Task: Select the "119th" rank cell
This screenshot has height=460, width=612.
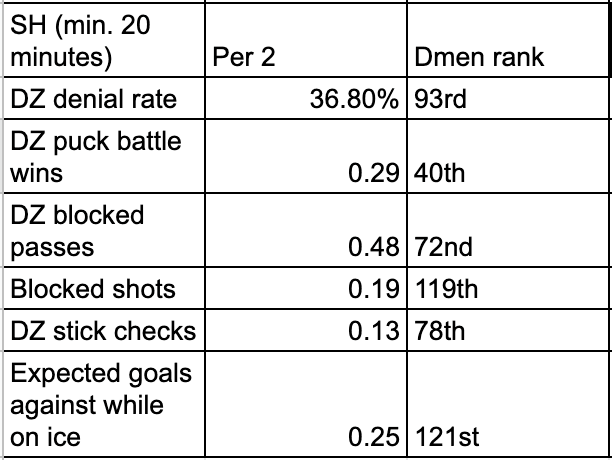Action: tap(506, 289)
